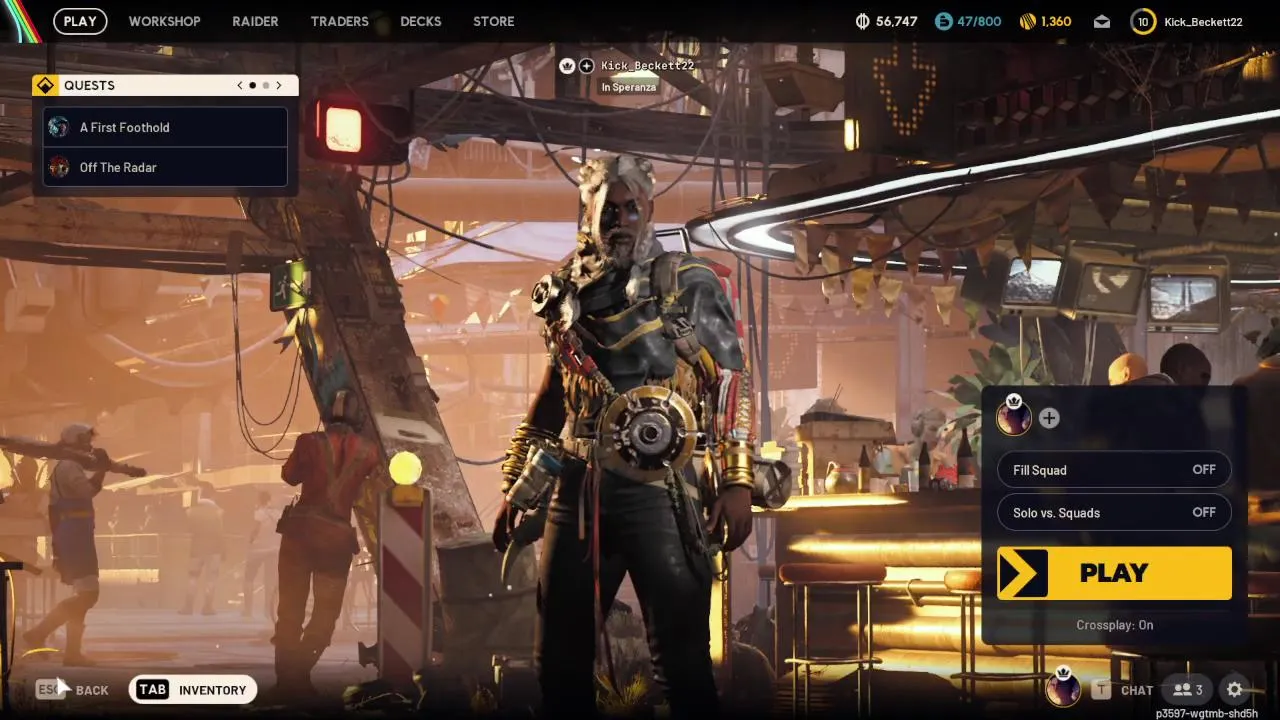Click the teal stash icon beside 47/800
Screen dimensions: 1280x720
(x=944, y=21)
